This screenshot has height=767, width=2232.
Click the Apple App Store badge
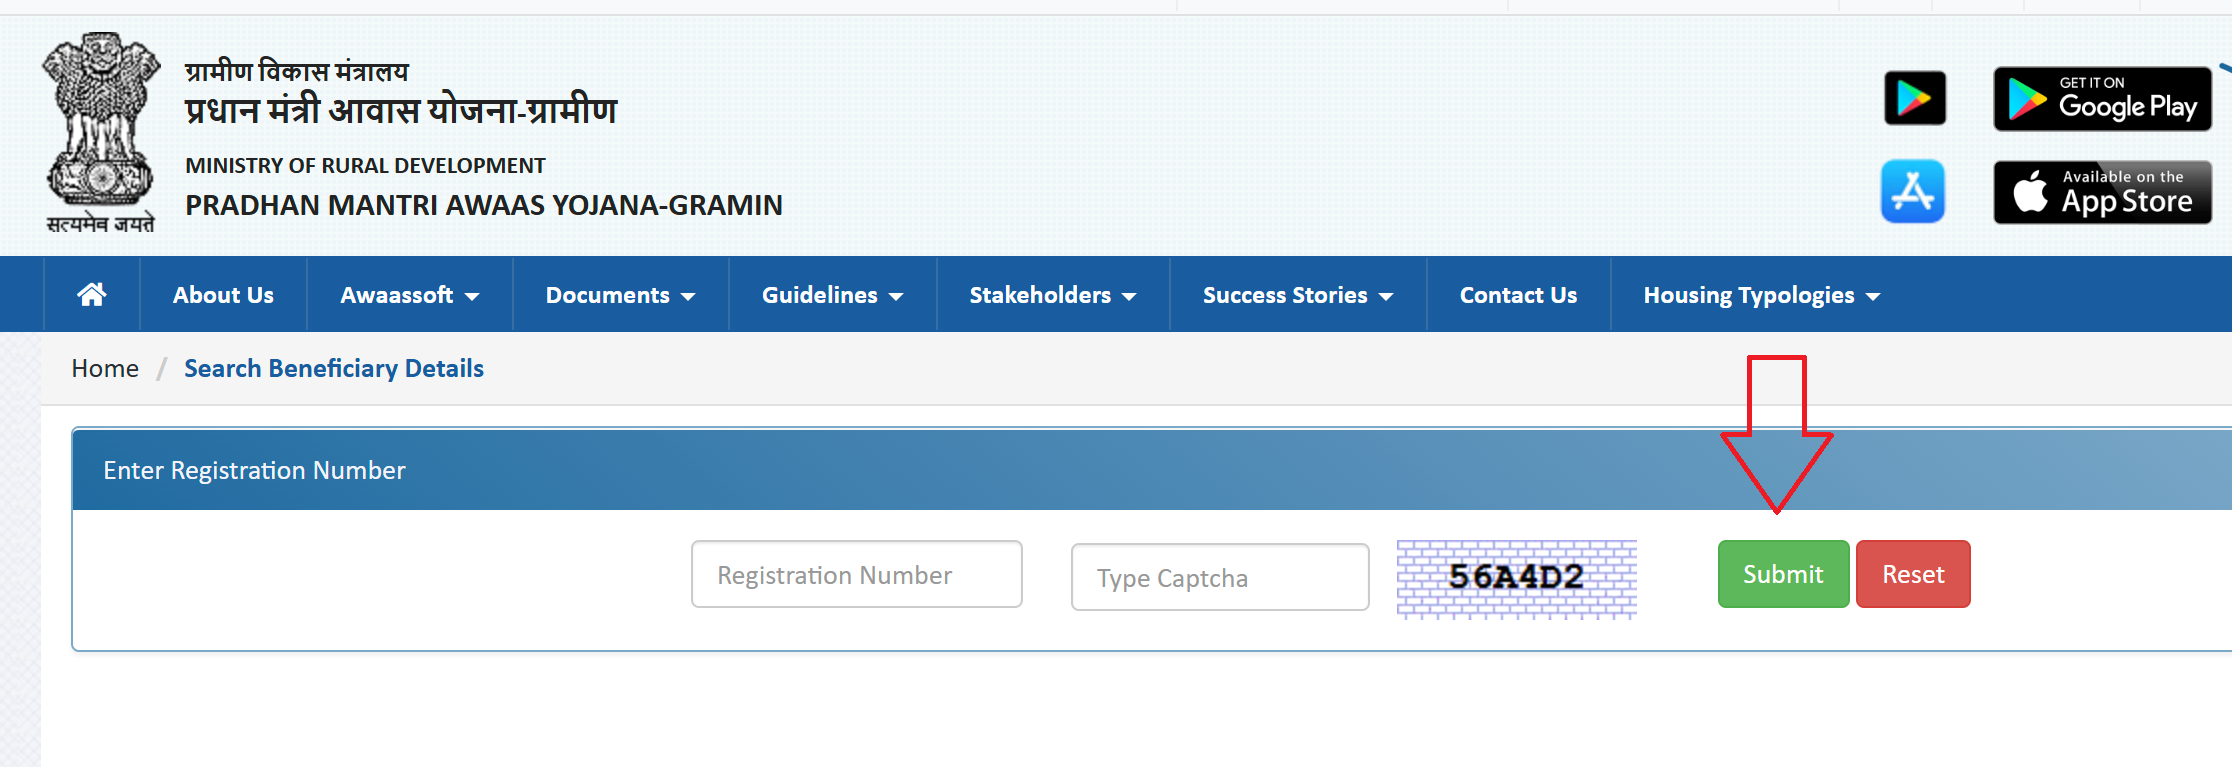2101,191
